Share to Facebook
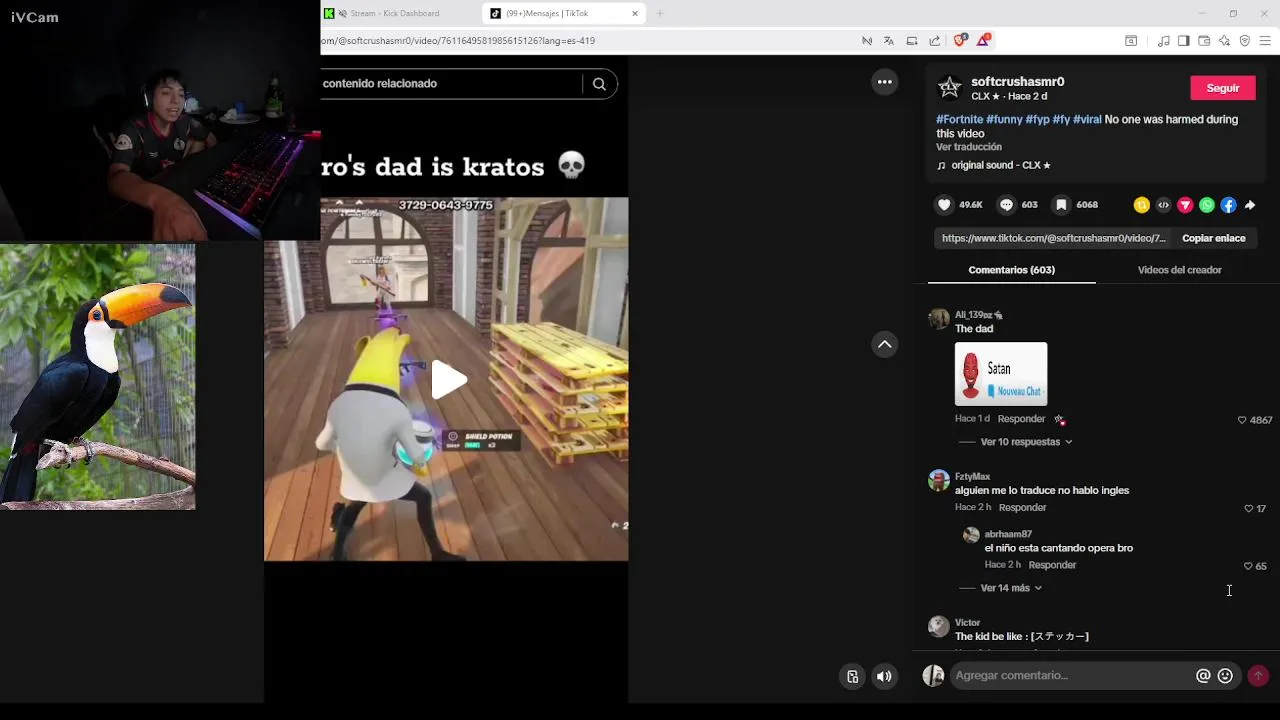 [x=1229, y=205]
